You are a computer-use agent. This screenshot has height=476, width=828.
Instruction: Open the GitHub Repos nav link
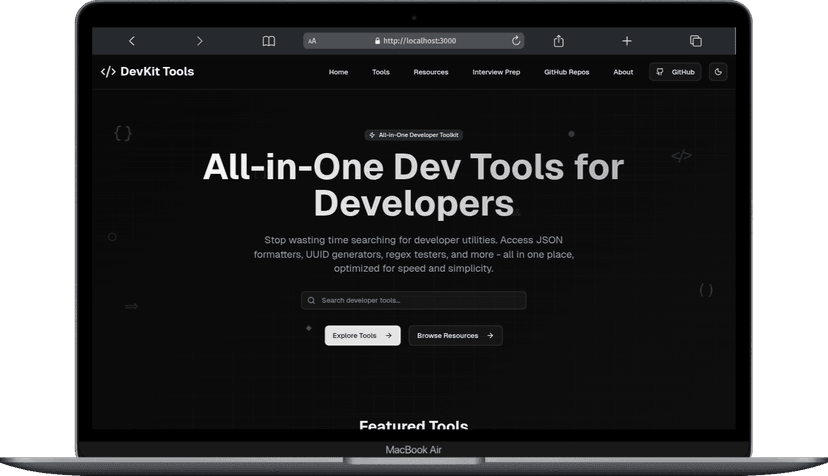[x=567, y=72]
